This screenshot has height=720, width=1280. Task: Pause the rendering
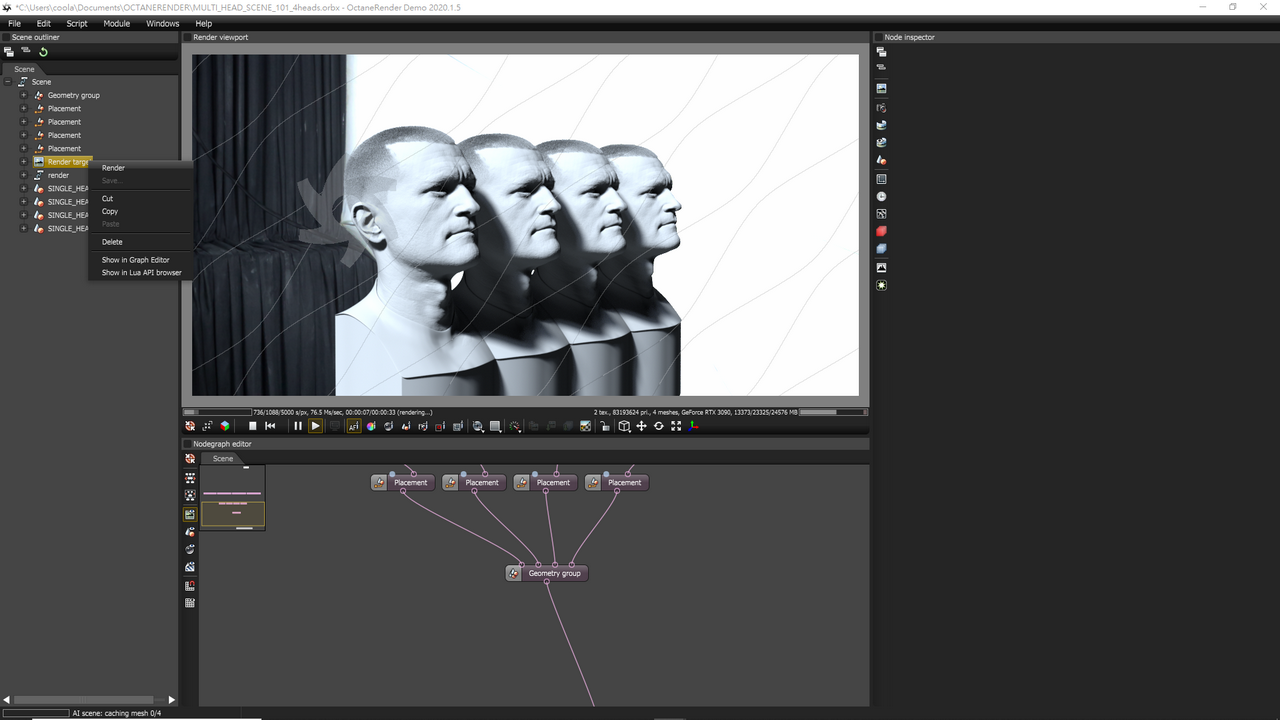pos(297,426)
